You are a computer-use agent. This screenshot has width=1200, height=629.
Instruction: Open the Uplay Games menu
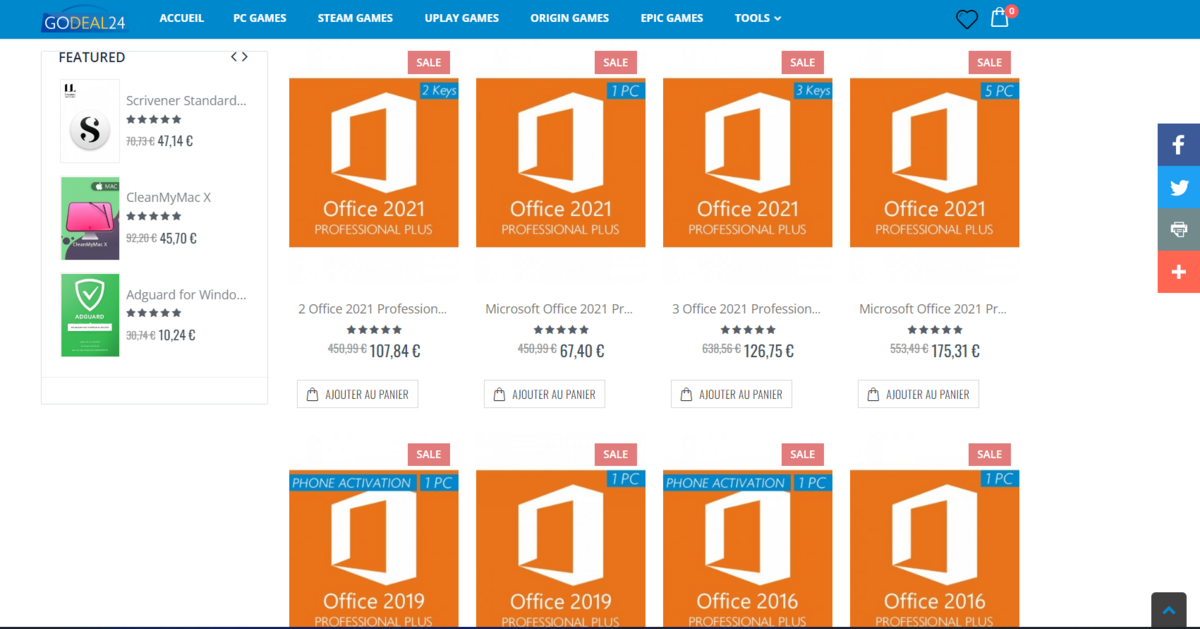[461, 18]
